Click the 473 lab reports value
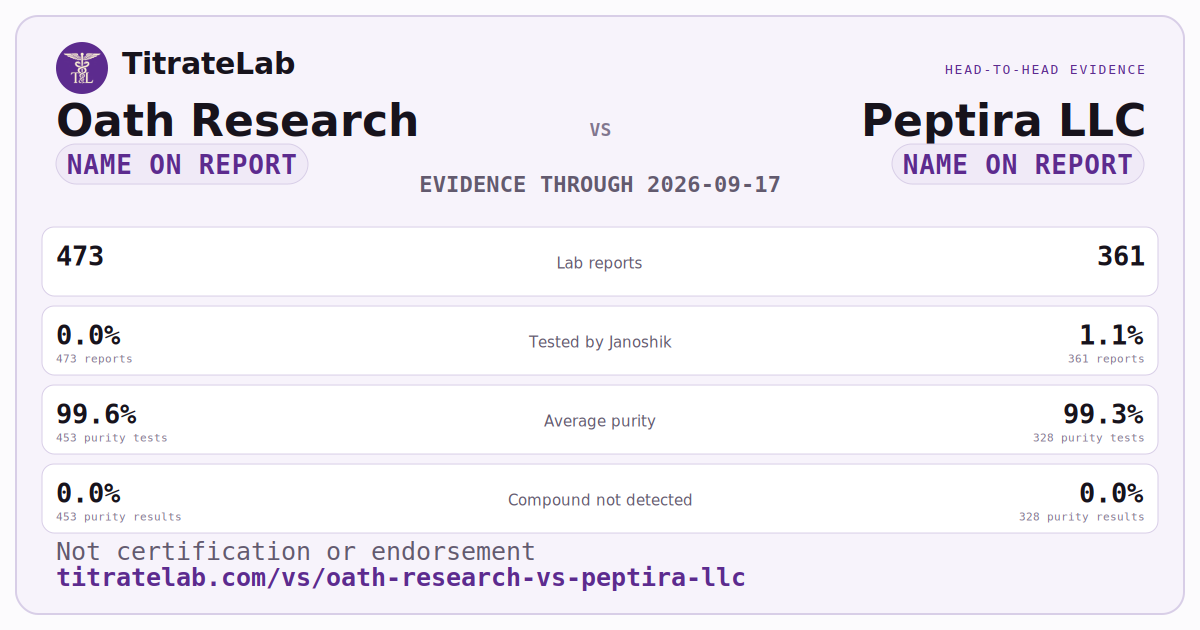Screen dimensions: 1200x630 pos(80,256)
